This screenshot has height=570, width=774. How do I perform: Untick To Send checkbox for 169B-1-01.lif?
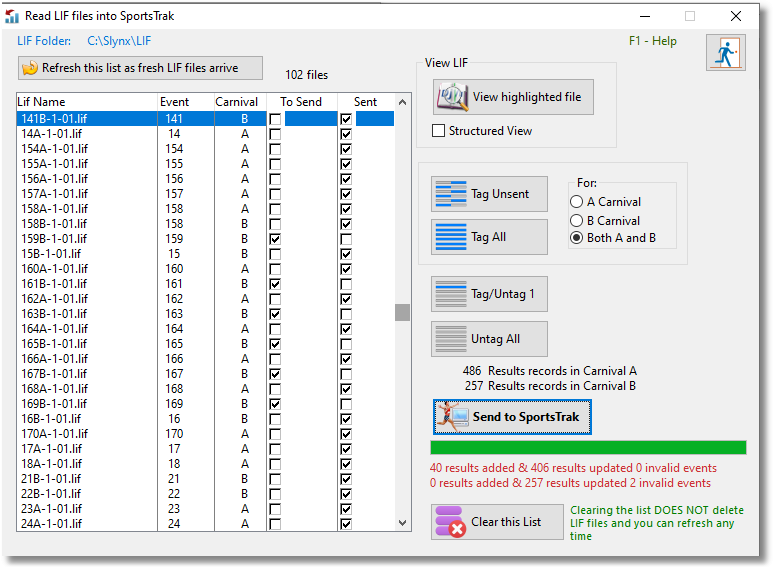275,404
